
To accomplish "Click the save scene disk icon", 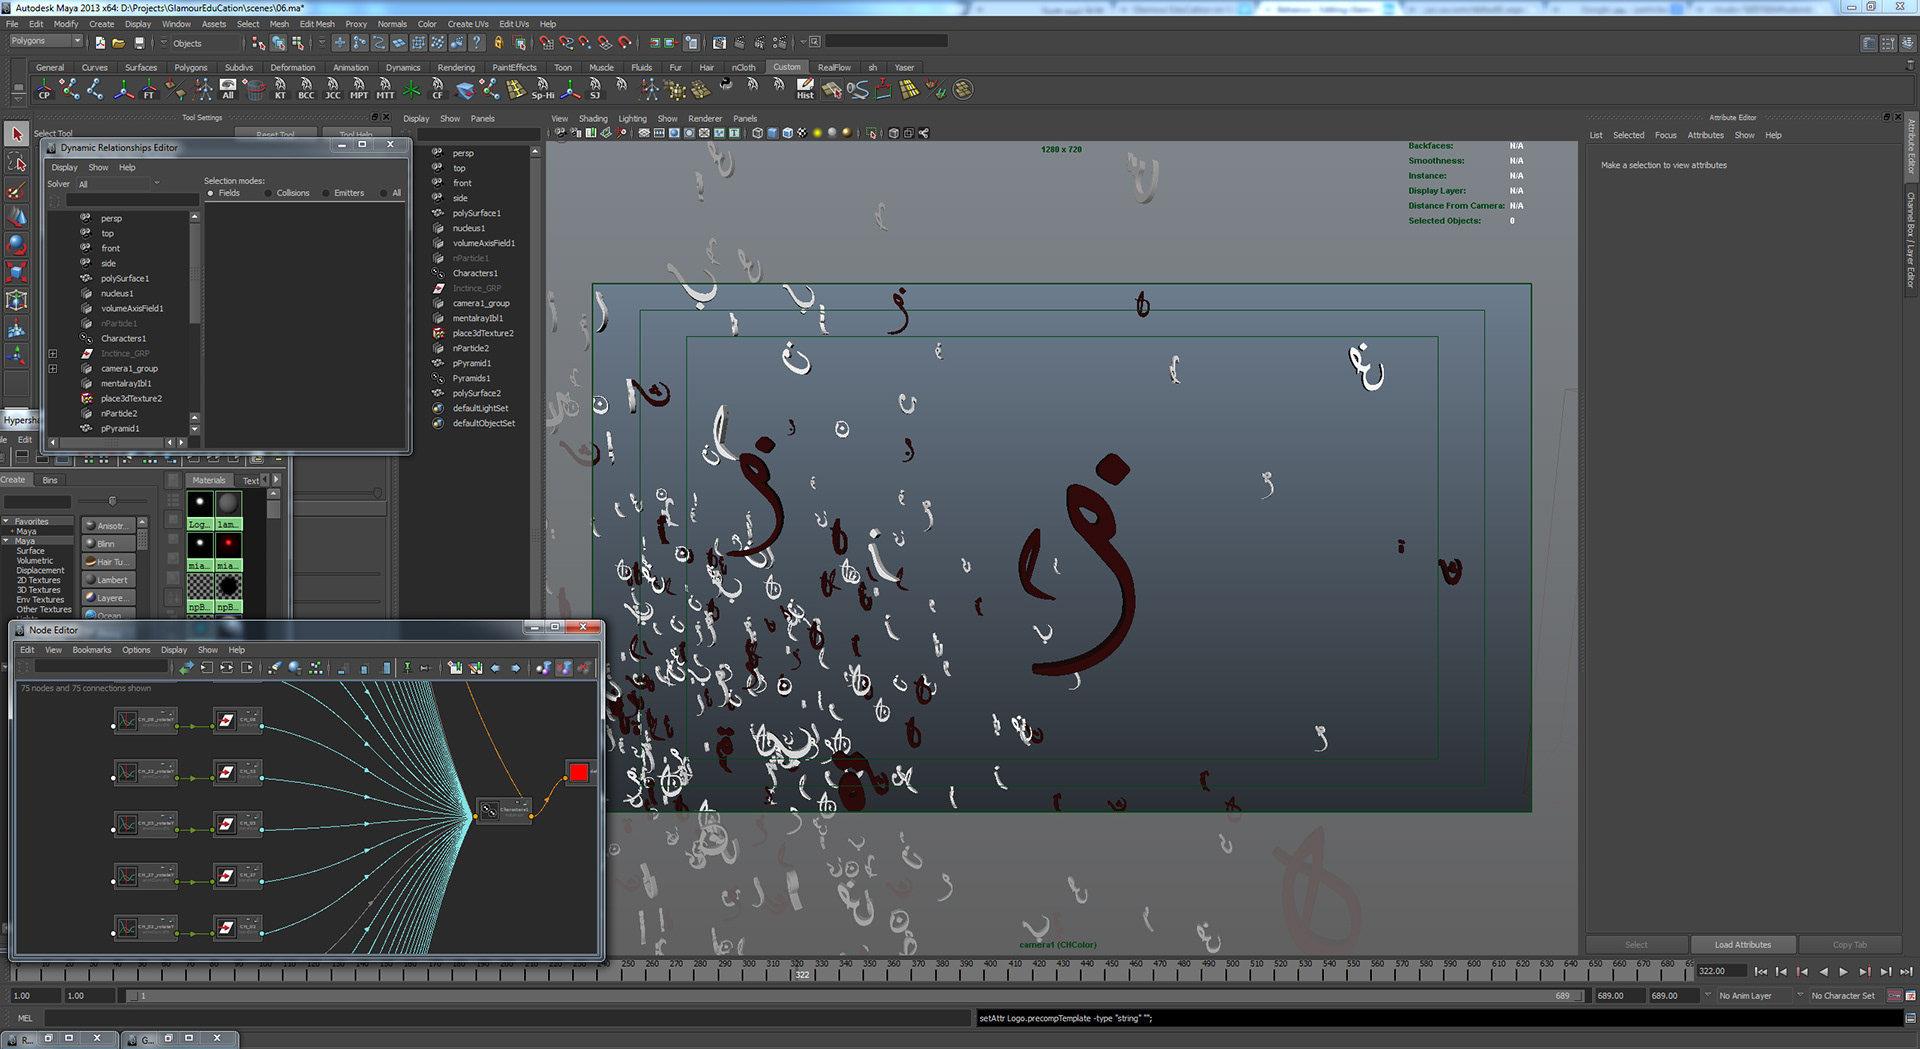I will (139, 43).
